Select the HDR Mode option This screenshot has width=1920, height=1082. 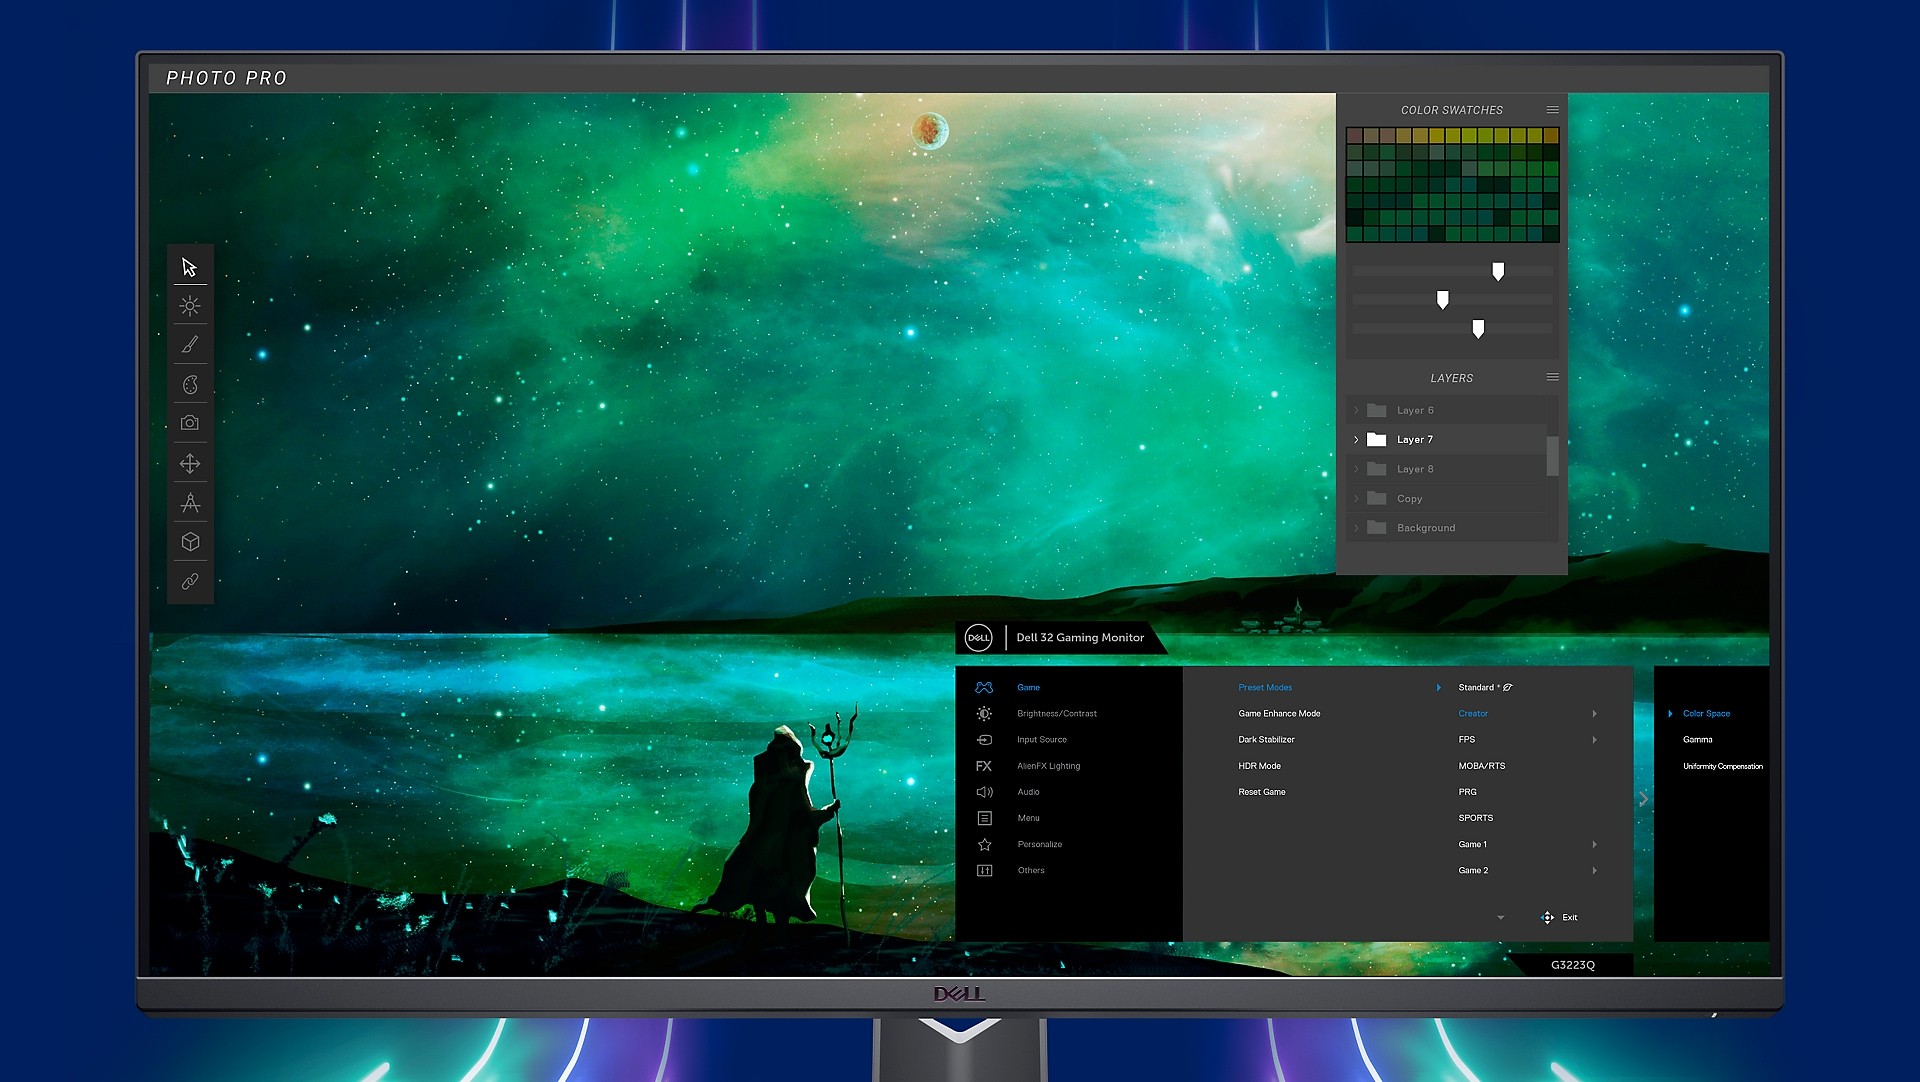[1259, 766]
